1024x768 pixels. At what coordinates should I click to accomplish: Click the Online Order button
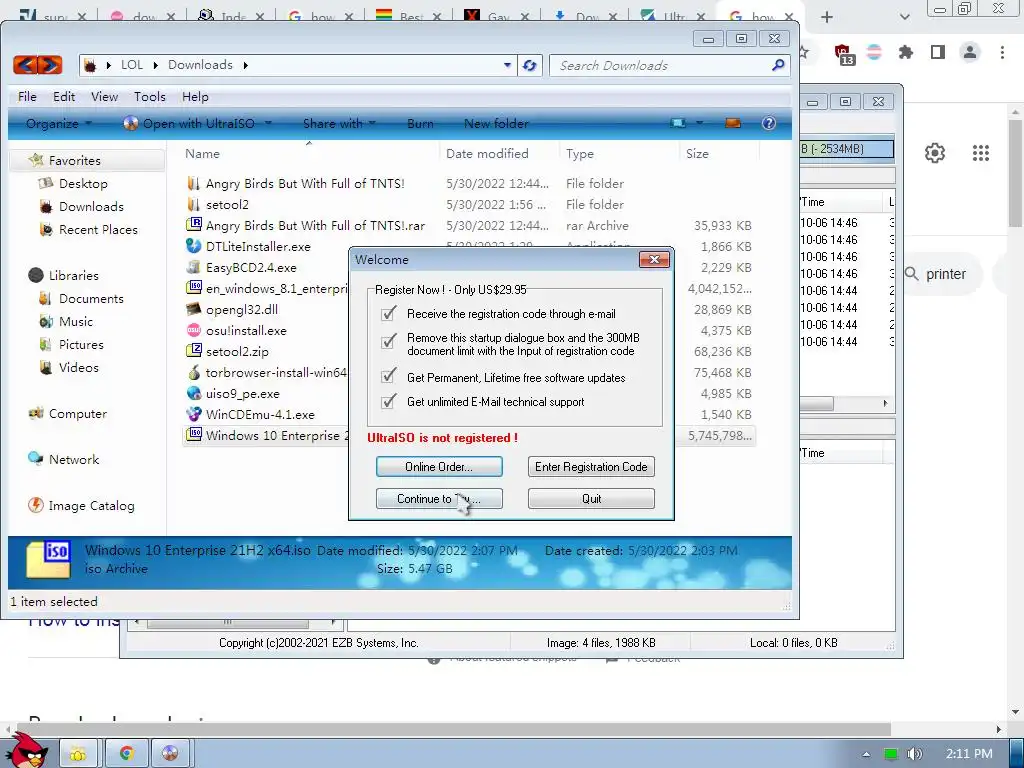pos(439,466)
